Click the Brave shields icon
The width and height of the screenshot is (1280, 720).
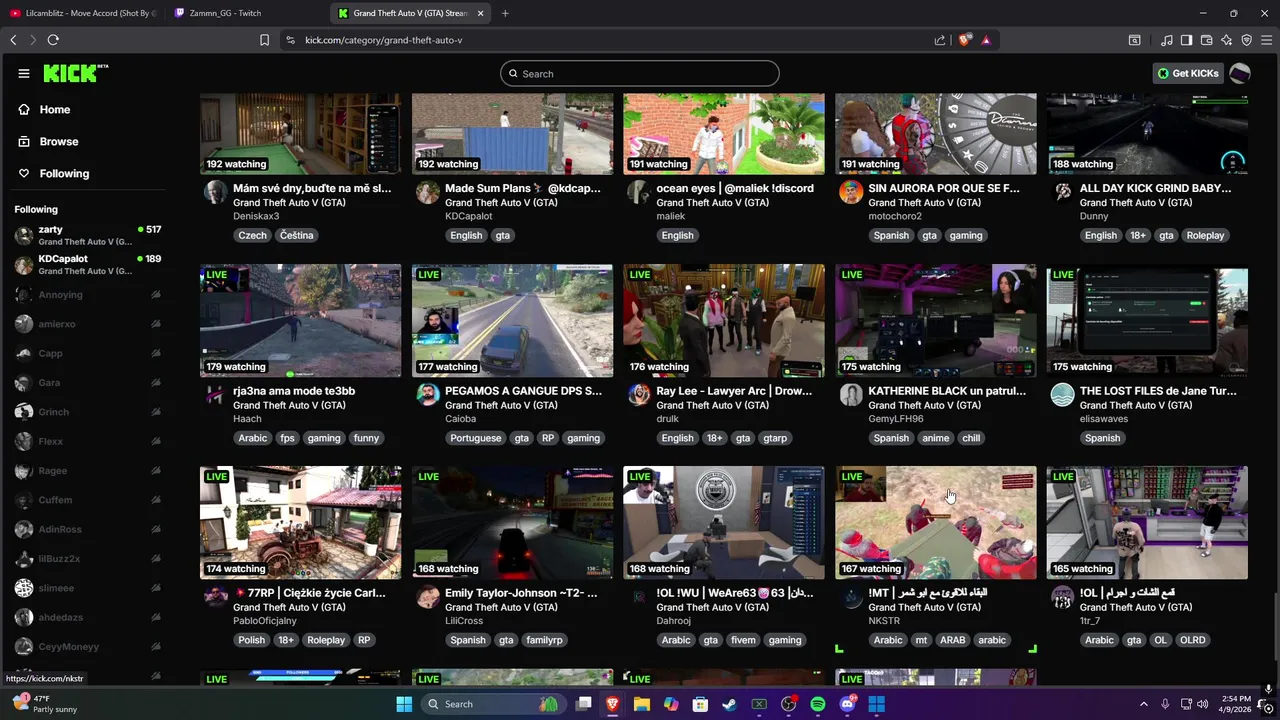tap(964, 40)
